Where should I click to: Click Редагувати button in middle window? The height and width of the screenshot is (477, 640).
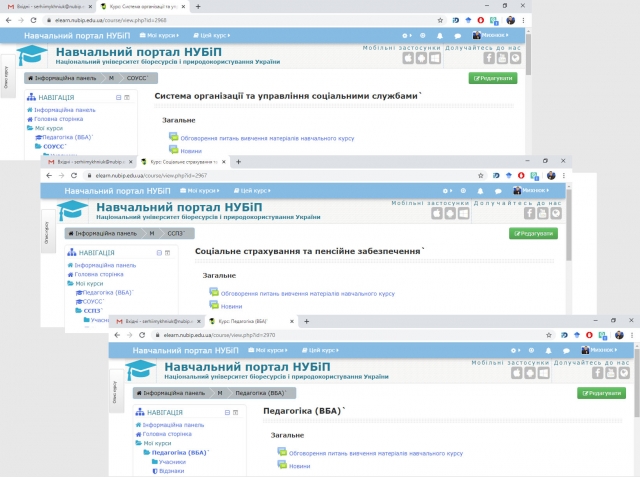coord(533,233)
